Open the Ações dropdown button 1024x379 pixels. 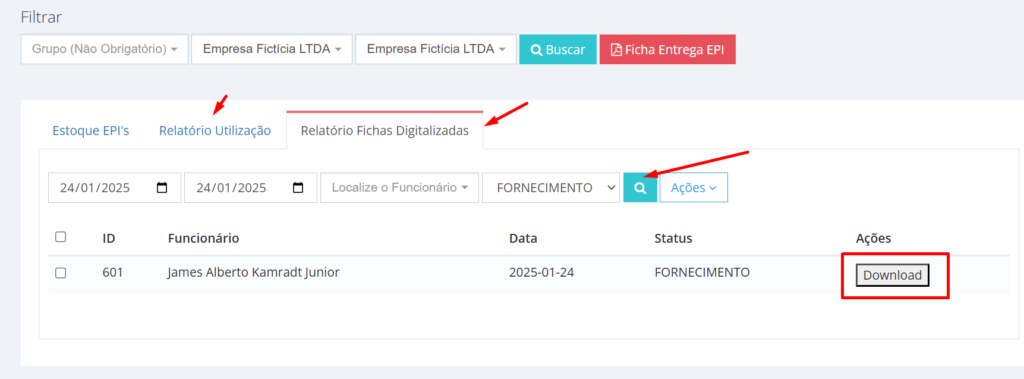click(694, 188)
